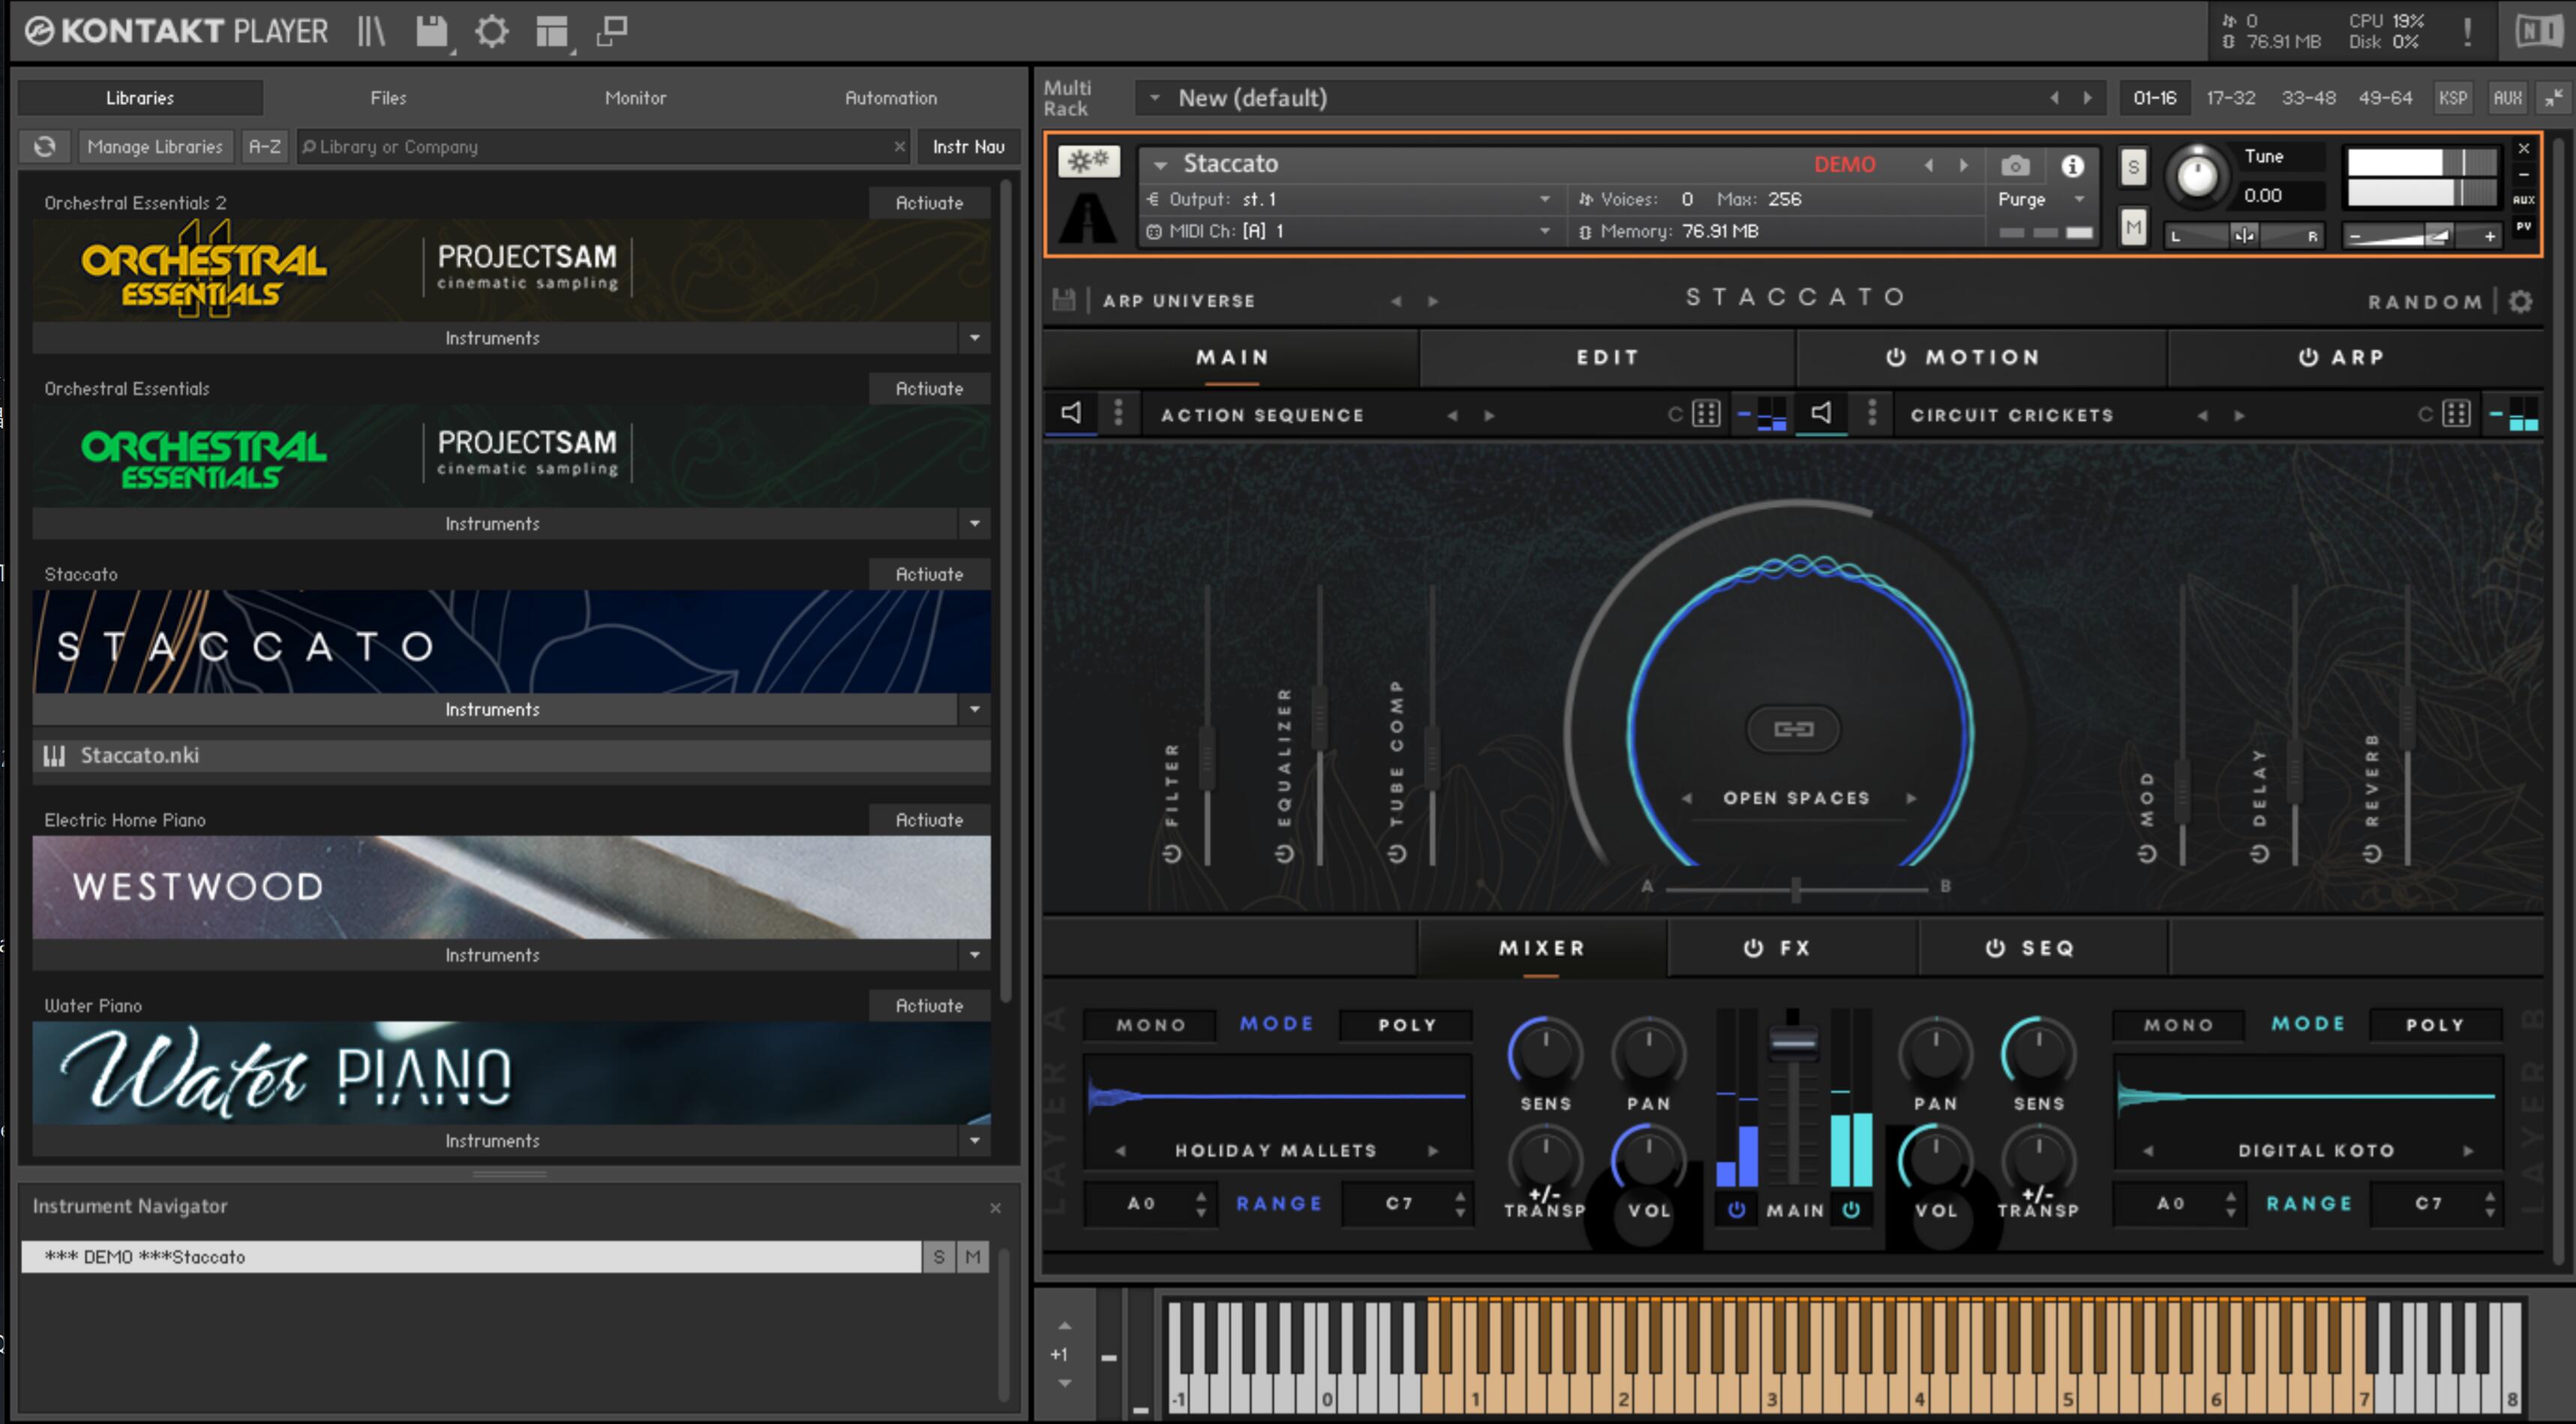Open Action Sequence three-dot menu
The image size is (2576, 1424).
pyautogui.click(x=1118, y=413)
